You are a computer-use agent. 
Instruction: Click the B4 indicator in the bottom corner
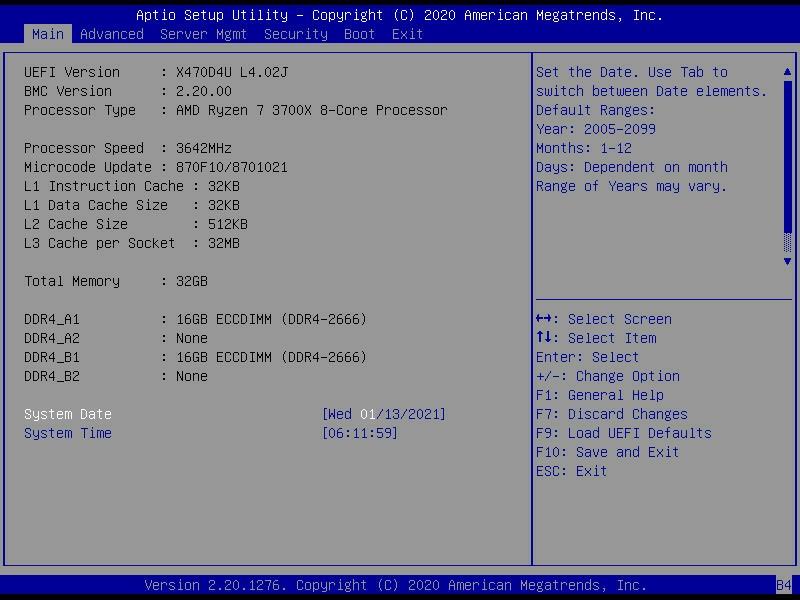pyautogui.click(x=784, y=585)
